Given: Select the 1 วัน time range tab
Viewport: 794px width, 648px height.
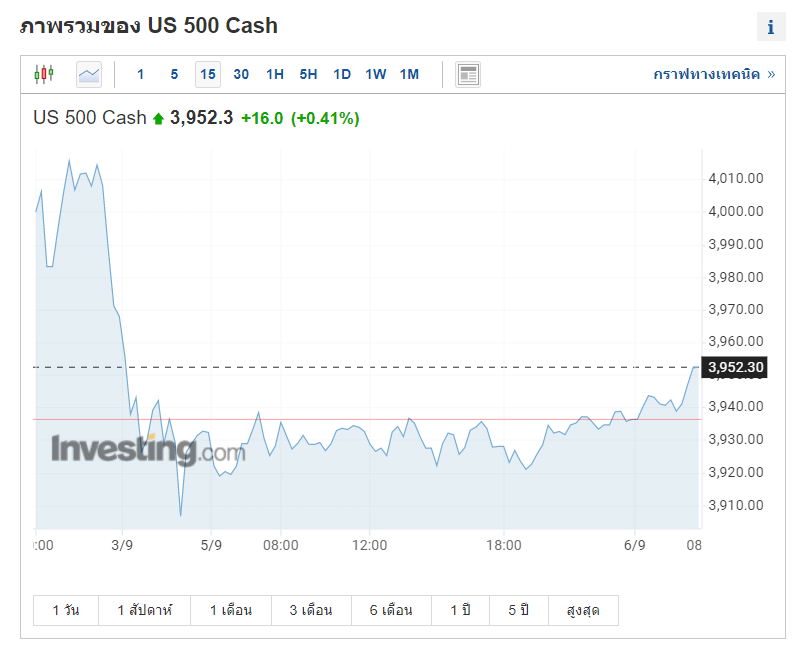Looking at the screenshot, I should tap(66, 610).
